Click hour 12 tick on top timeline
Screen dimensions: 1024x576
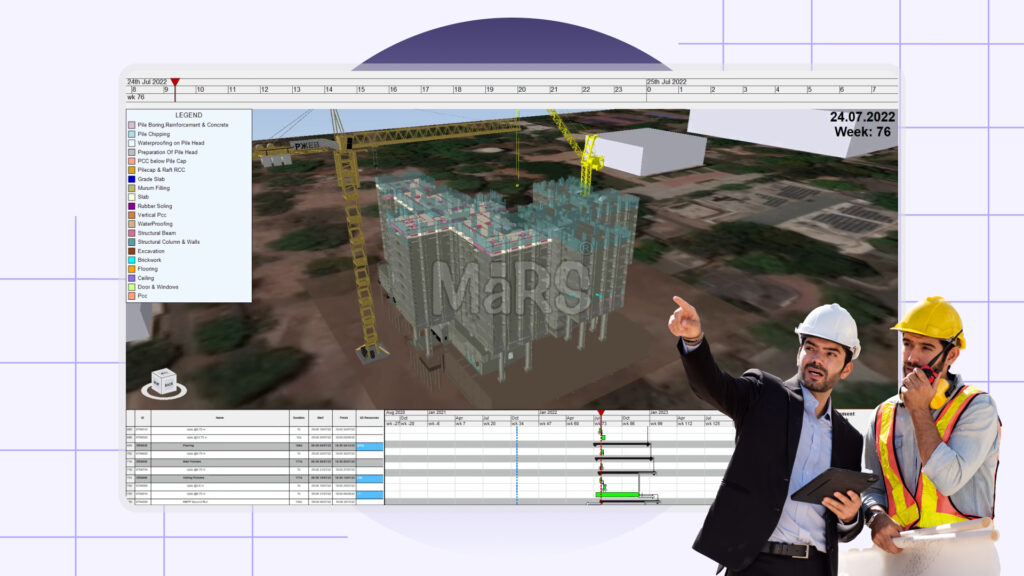pyautogui.click(x=264, y=89)
